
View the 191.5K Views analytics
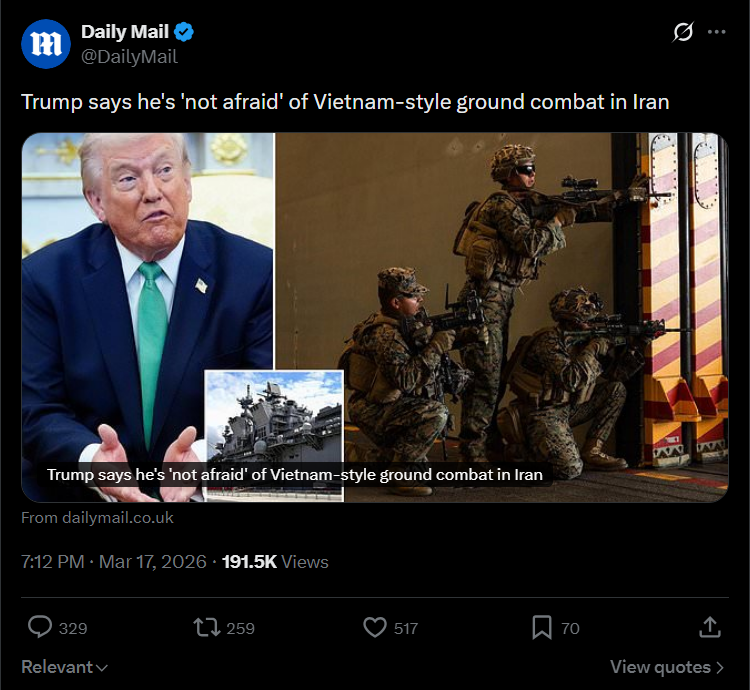point(275,562)
